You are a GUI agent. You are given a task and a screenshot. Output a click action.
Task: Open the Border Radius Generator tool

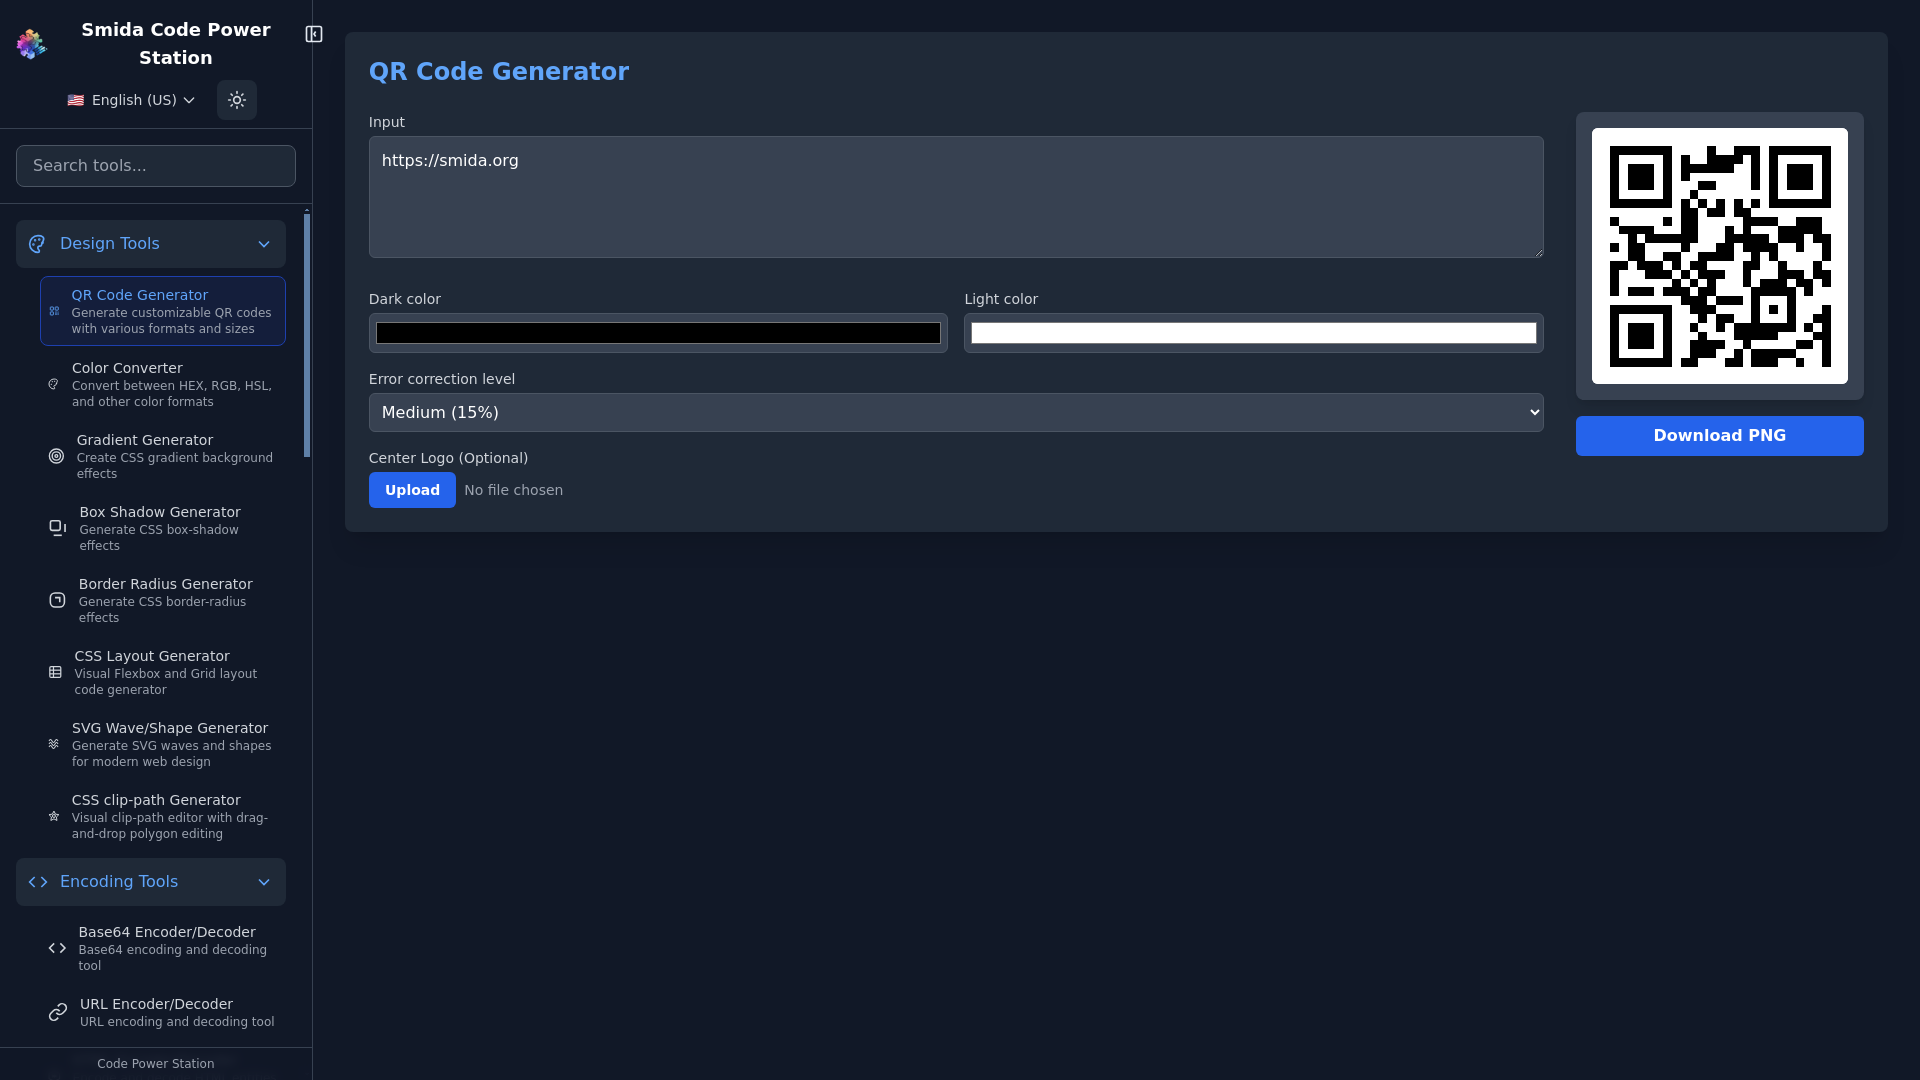tap(163, 600)
